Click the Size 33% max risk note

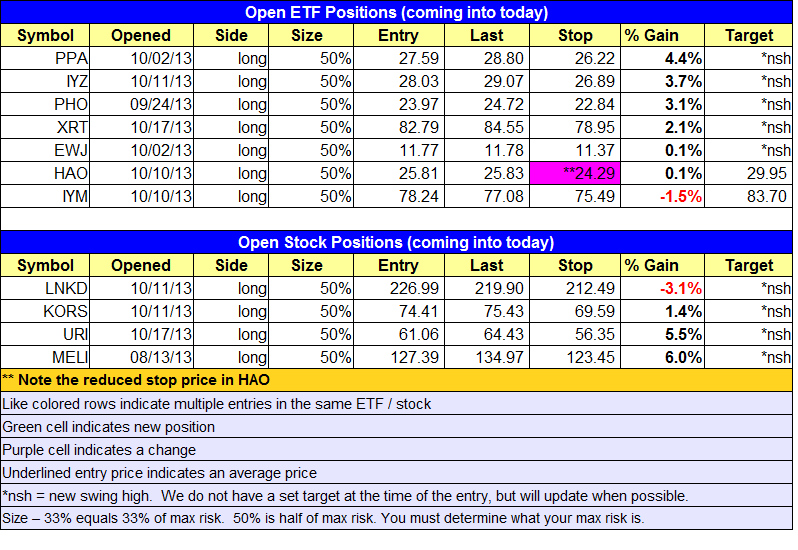click(x=396, y=518)
